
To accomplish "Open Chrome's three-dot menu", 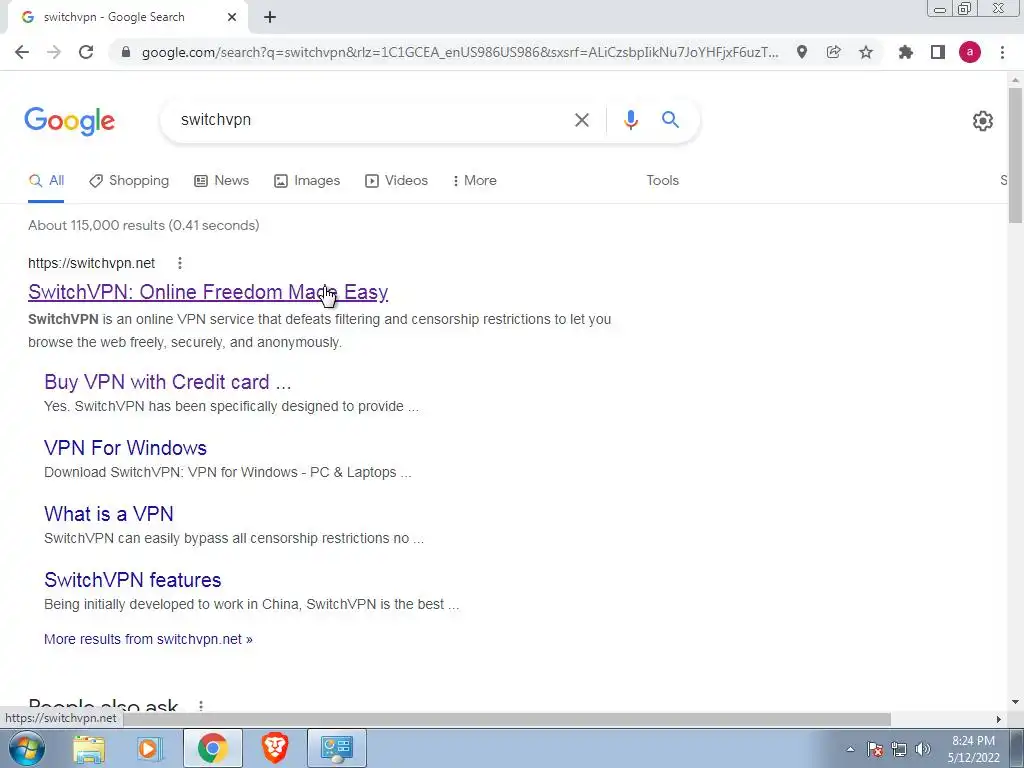I will [1002, 52].
